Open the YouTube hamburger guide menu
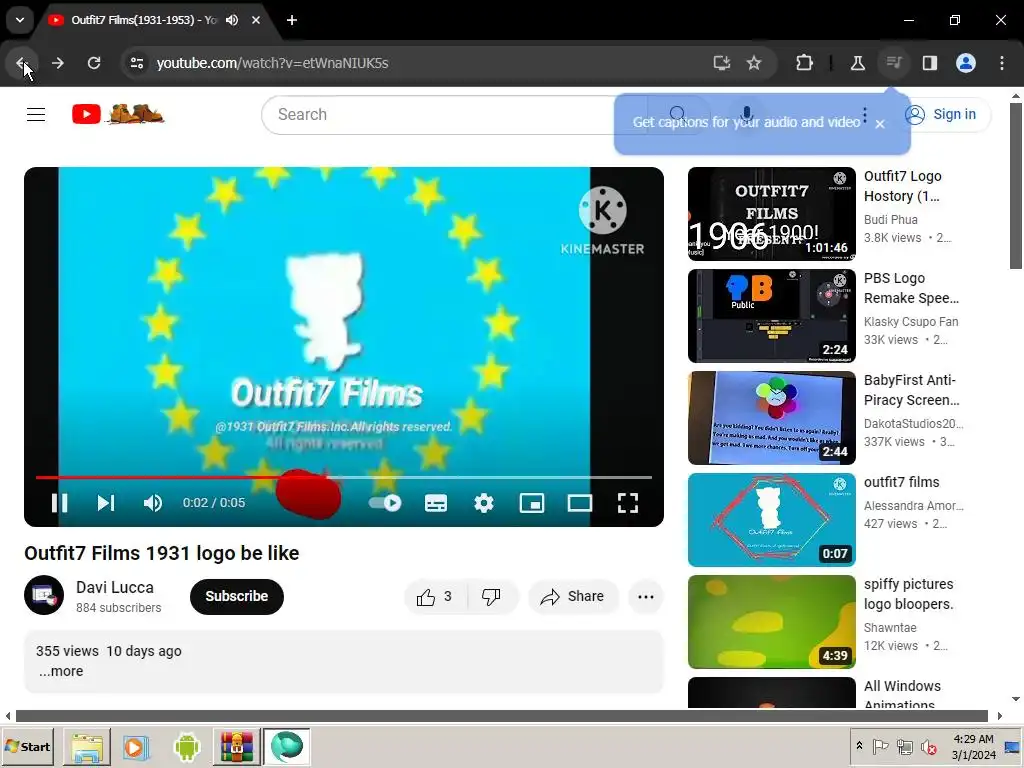 (x=36, y=114)
